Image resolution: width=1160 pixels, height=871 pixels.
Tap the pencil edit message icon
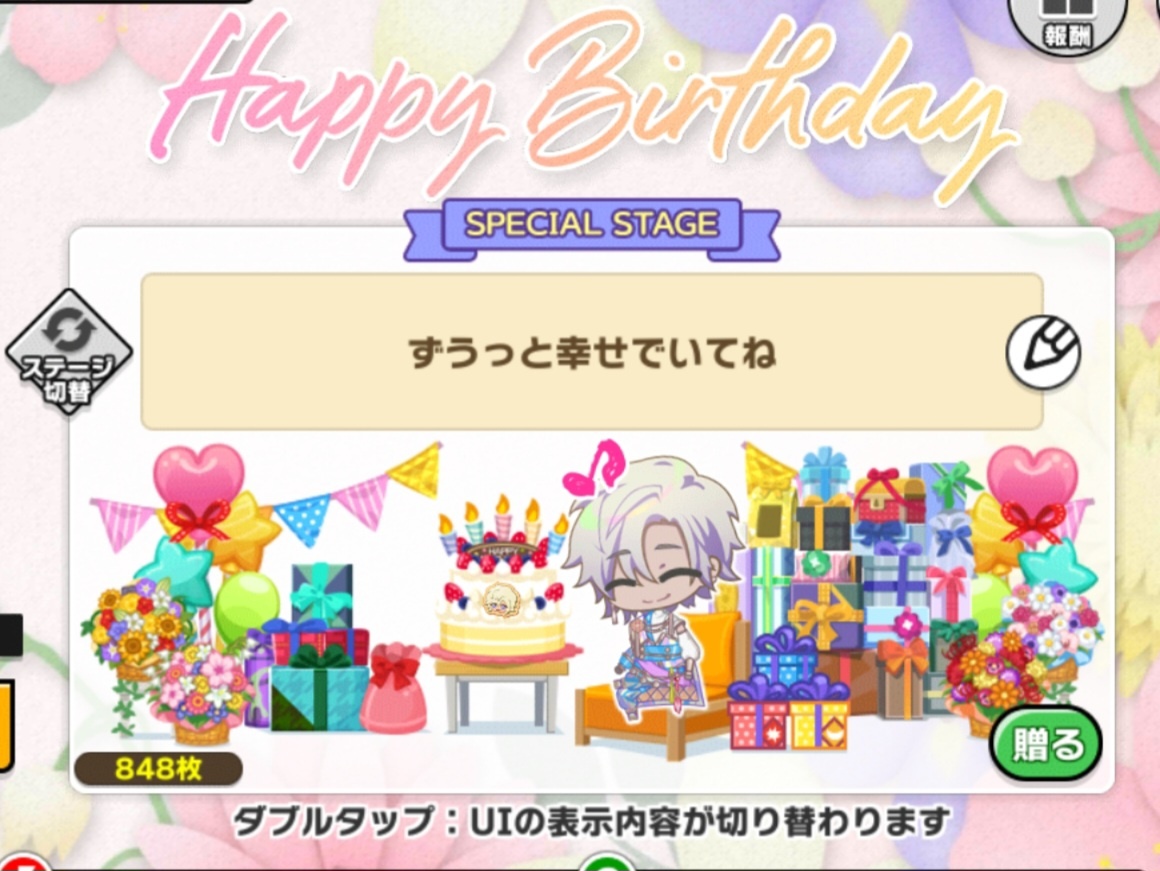pos(1044,352)
